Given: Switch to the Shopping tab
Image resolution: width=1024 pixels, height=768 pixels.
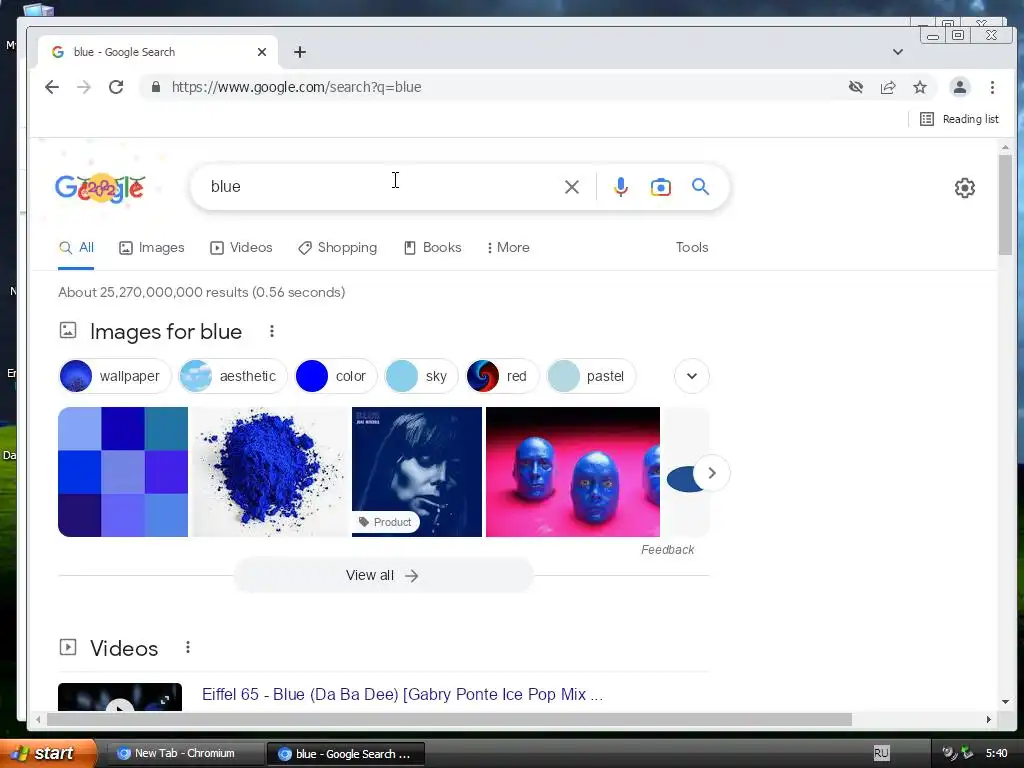Looking at the screenshot, I should [338, 248].
